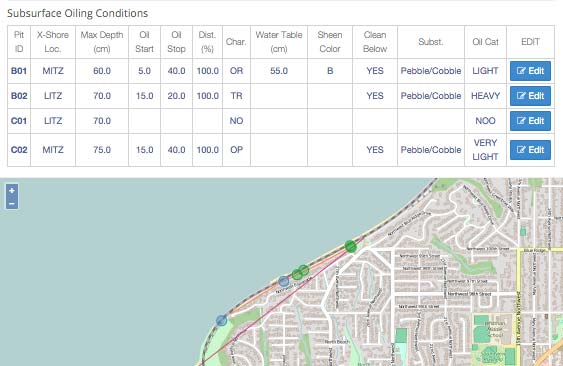The image size is (563, 366).
Task: Click the Pit ID column header
Action: 19,42
